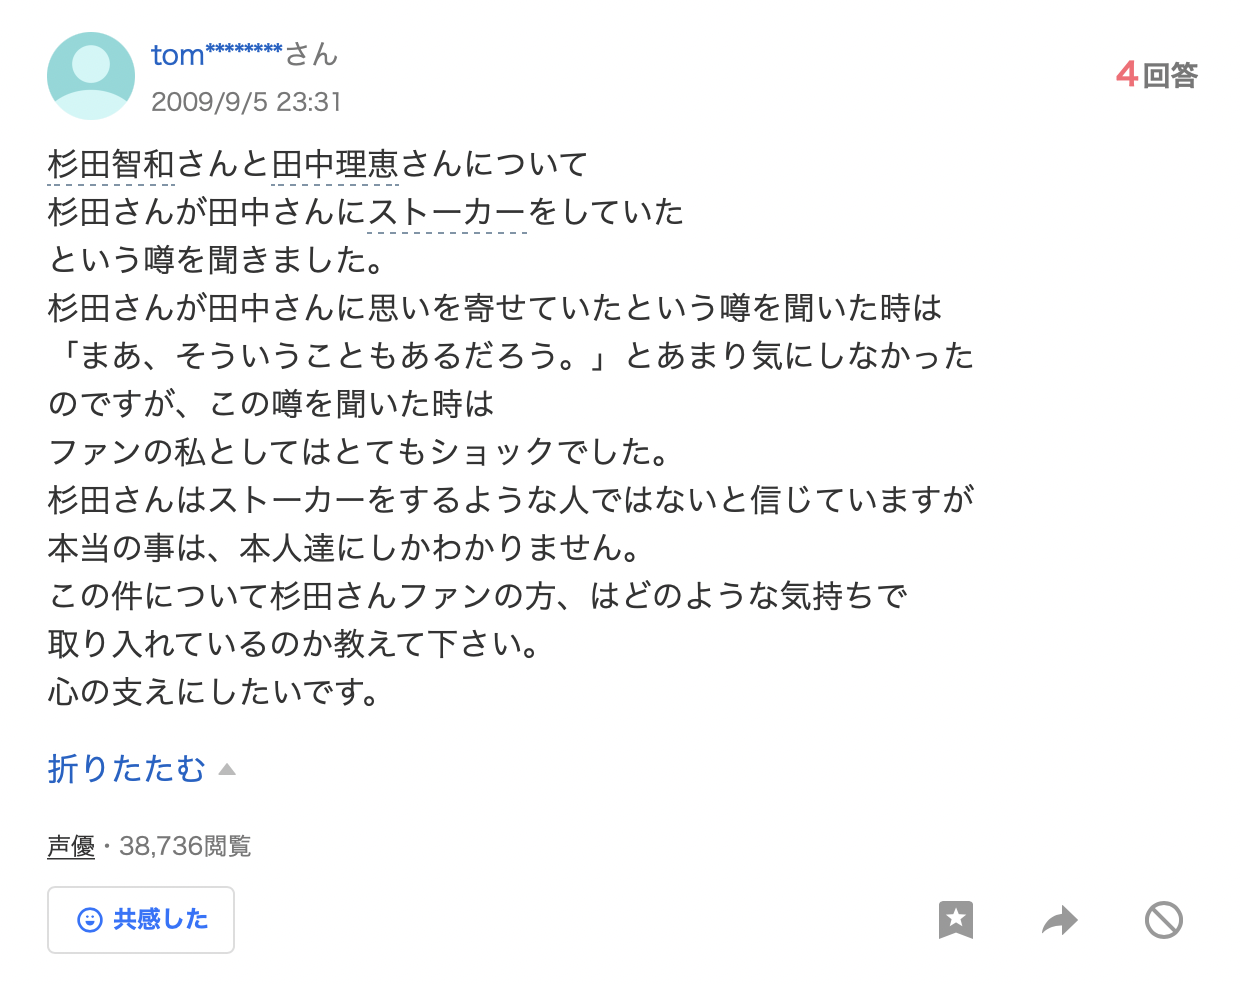Open the 声優 category link

coord(71,846)
